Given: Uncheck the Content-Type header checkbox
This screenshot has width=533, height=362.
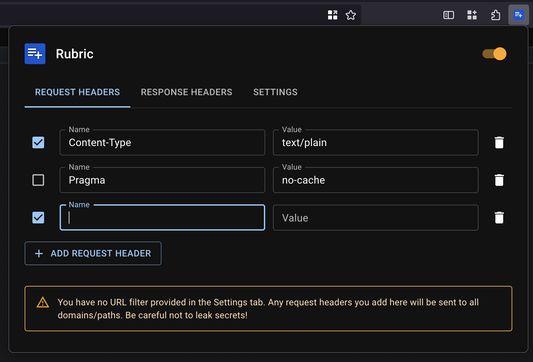Looking at the screenshot, I should [x=38, y=142].
